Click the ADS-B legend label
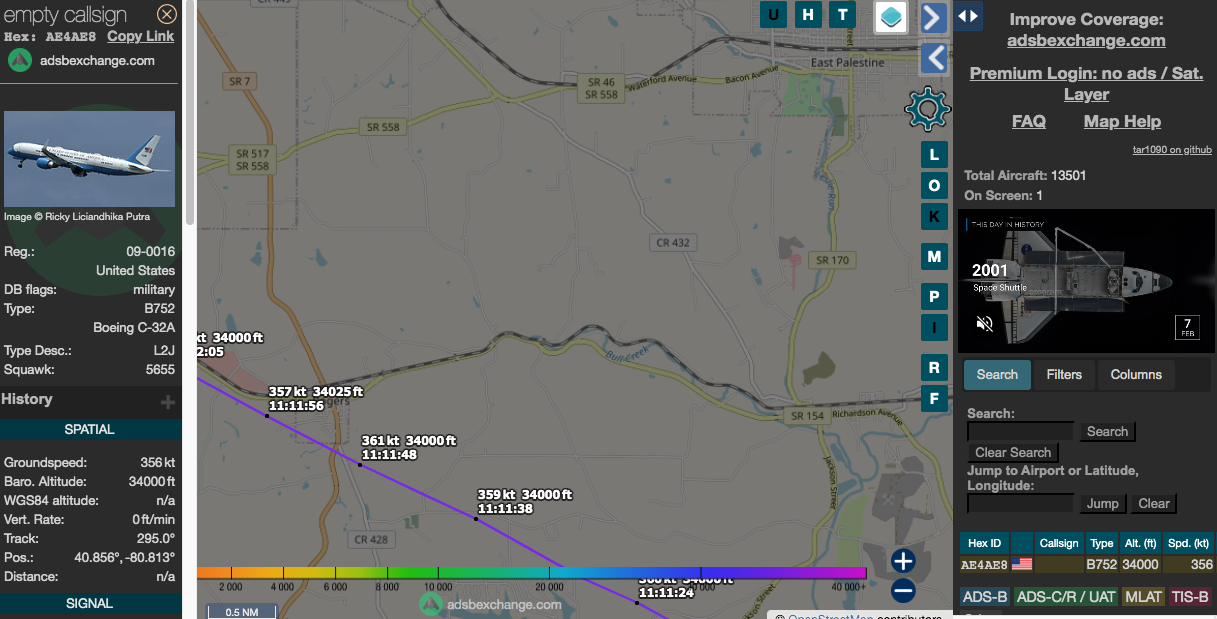The width and height of the screenshot is (1217, 619). pyautogui.click(x=985, y=596)
